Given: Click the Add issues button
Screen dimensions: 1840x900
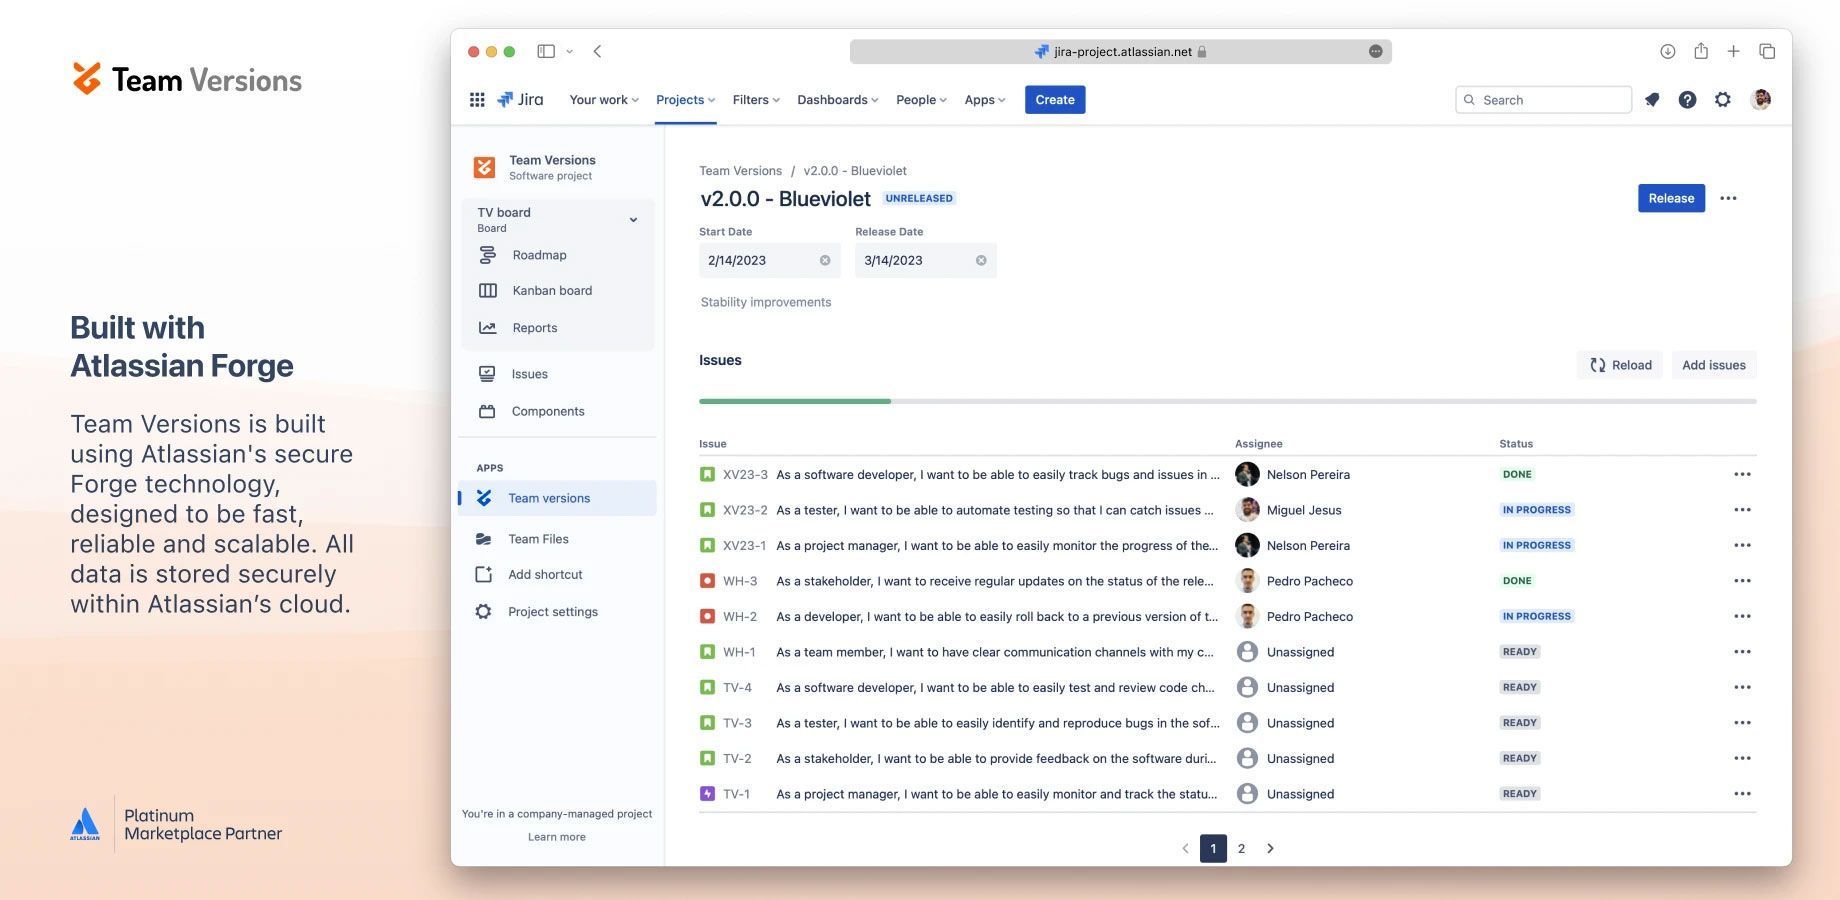Looking at the screenshot, I should click(x=1714, y=365).
